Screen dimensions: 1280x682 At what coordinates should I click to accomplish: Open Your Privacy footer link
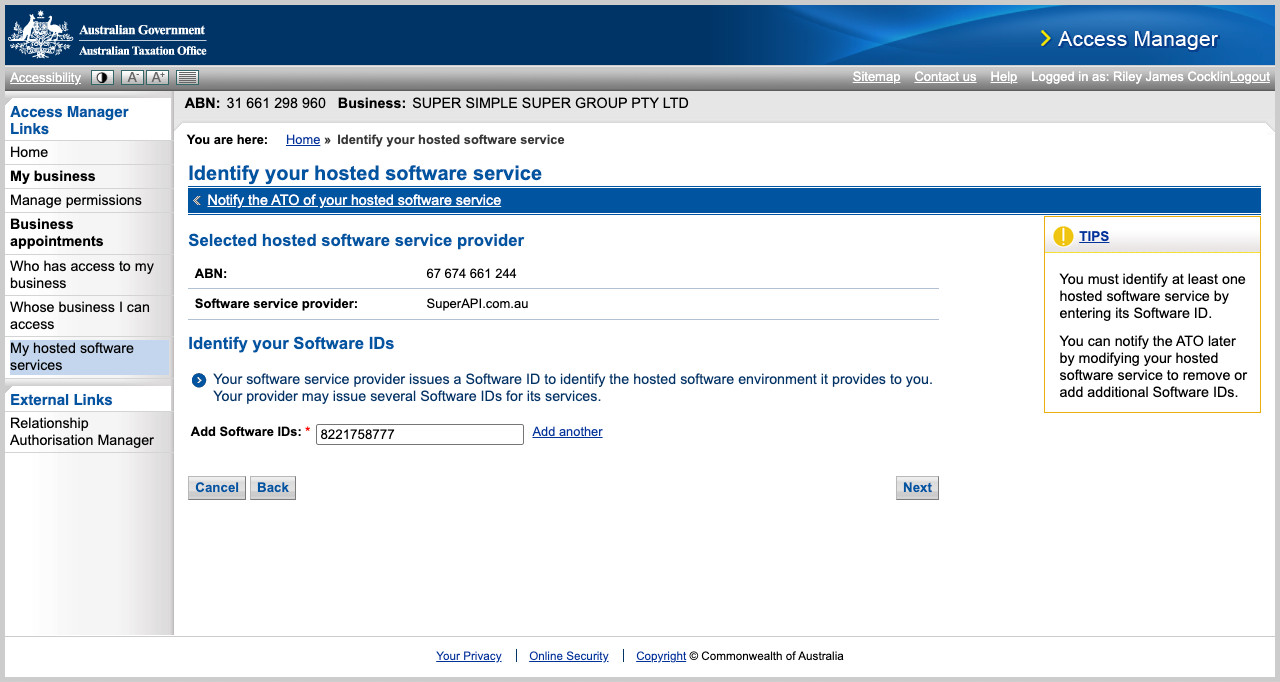click(x=469, y=656)
